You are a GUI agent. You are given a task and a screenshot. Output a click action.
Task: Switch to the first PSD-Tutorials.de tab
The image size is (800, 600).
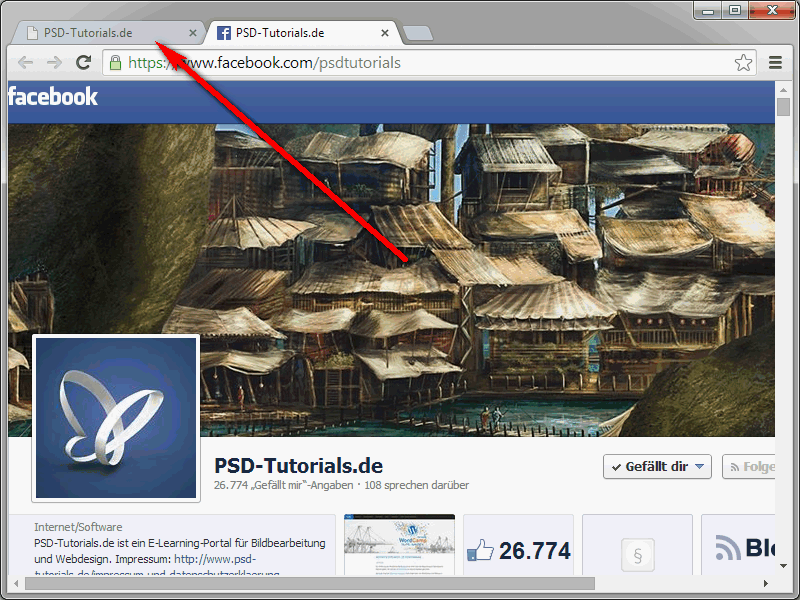pos(105,33)
